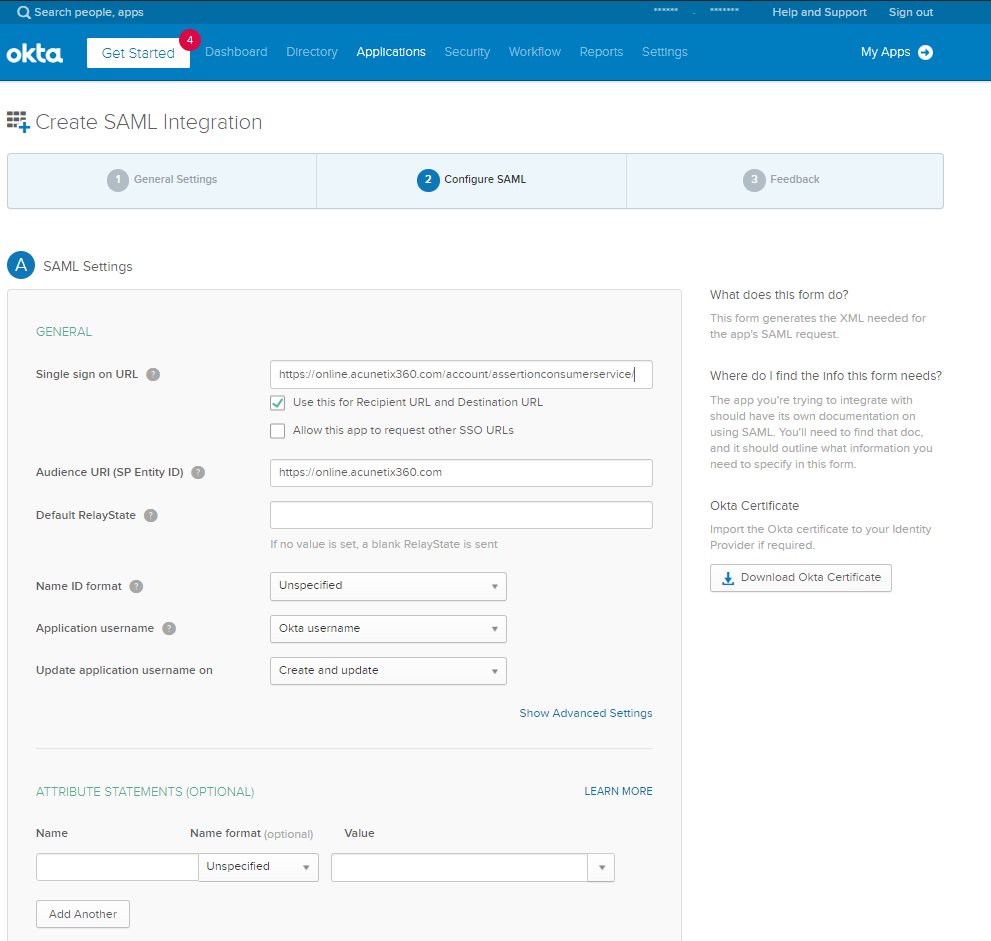Click the LEARN MORE link
This screenshot has width=991, height=941.
pyautogui.click(x=618, y=791)
